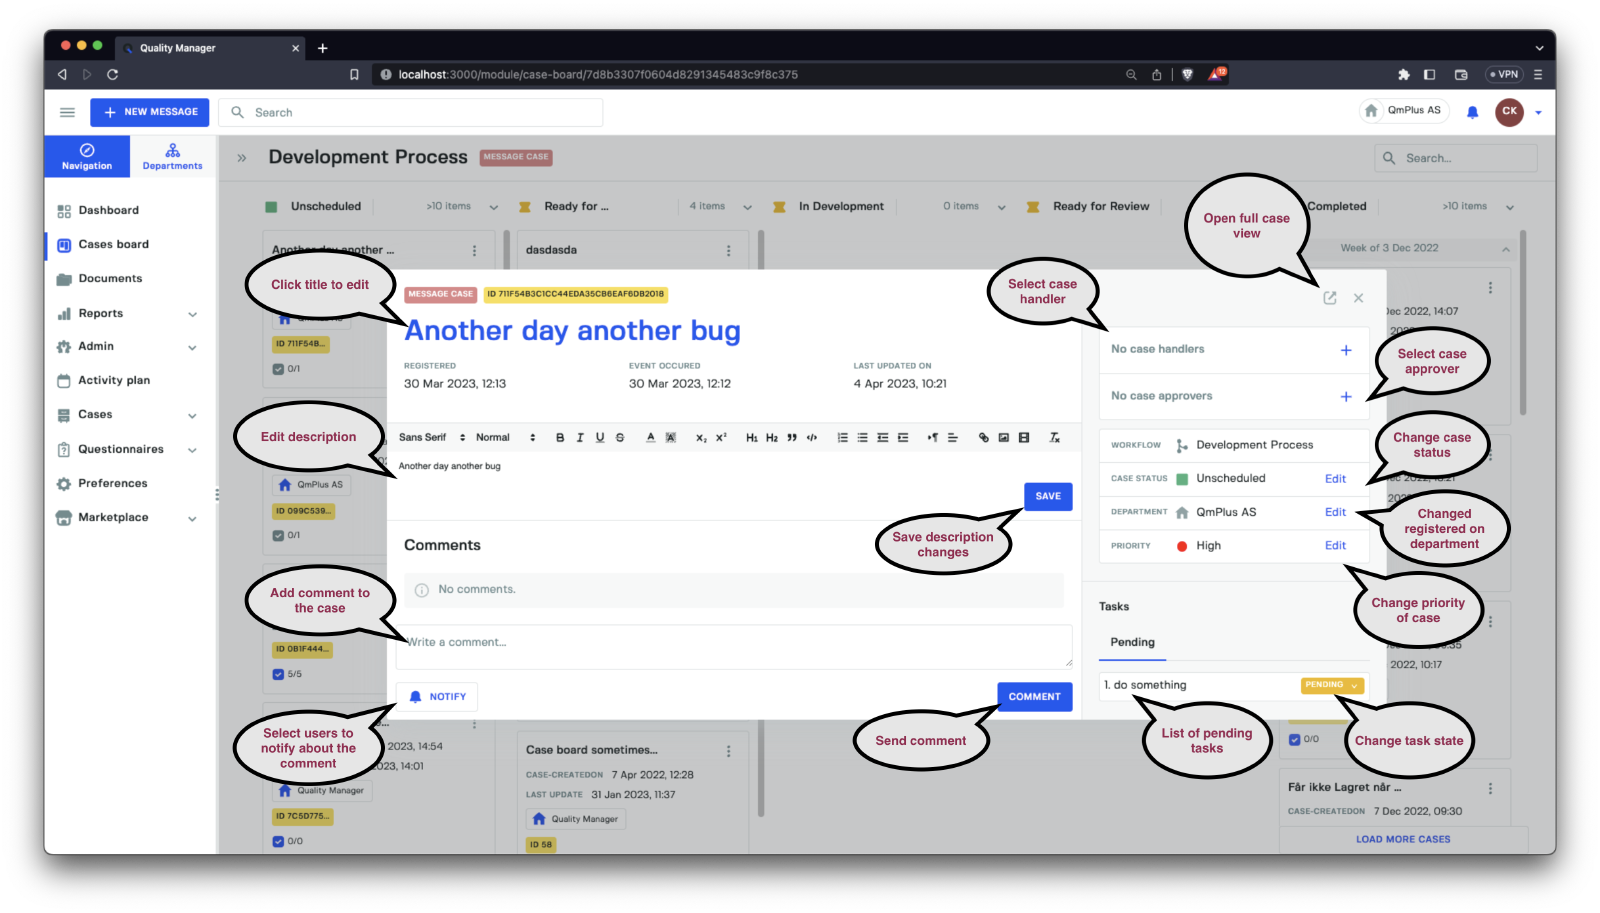Toggle bold formatting in the editor
This screenshot has width=1600, height=913.
click(560, 438)
